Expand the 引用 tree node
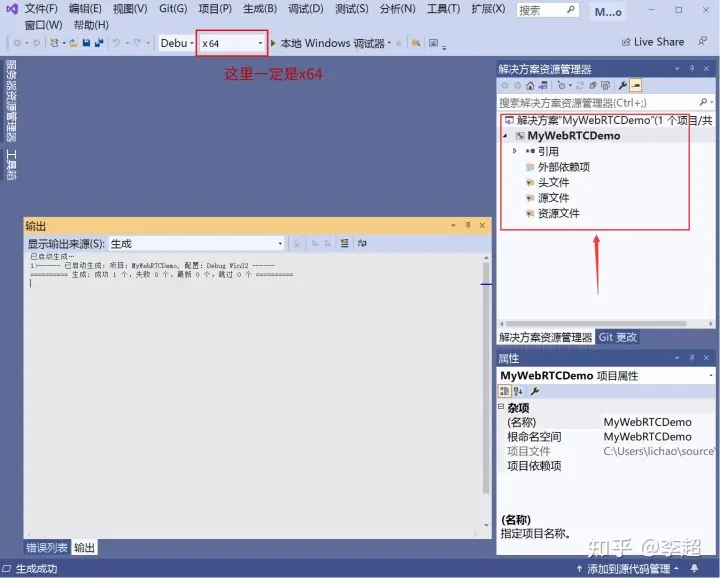 [x=515, y=151]
